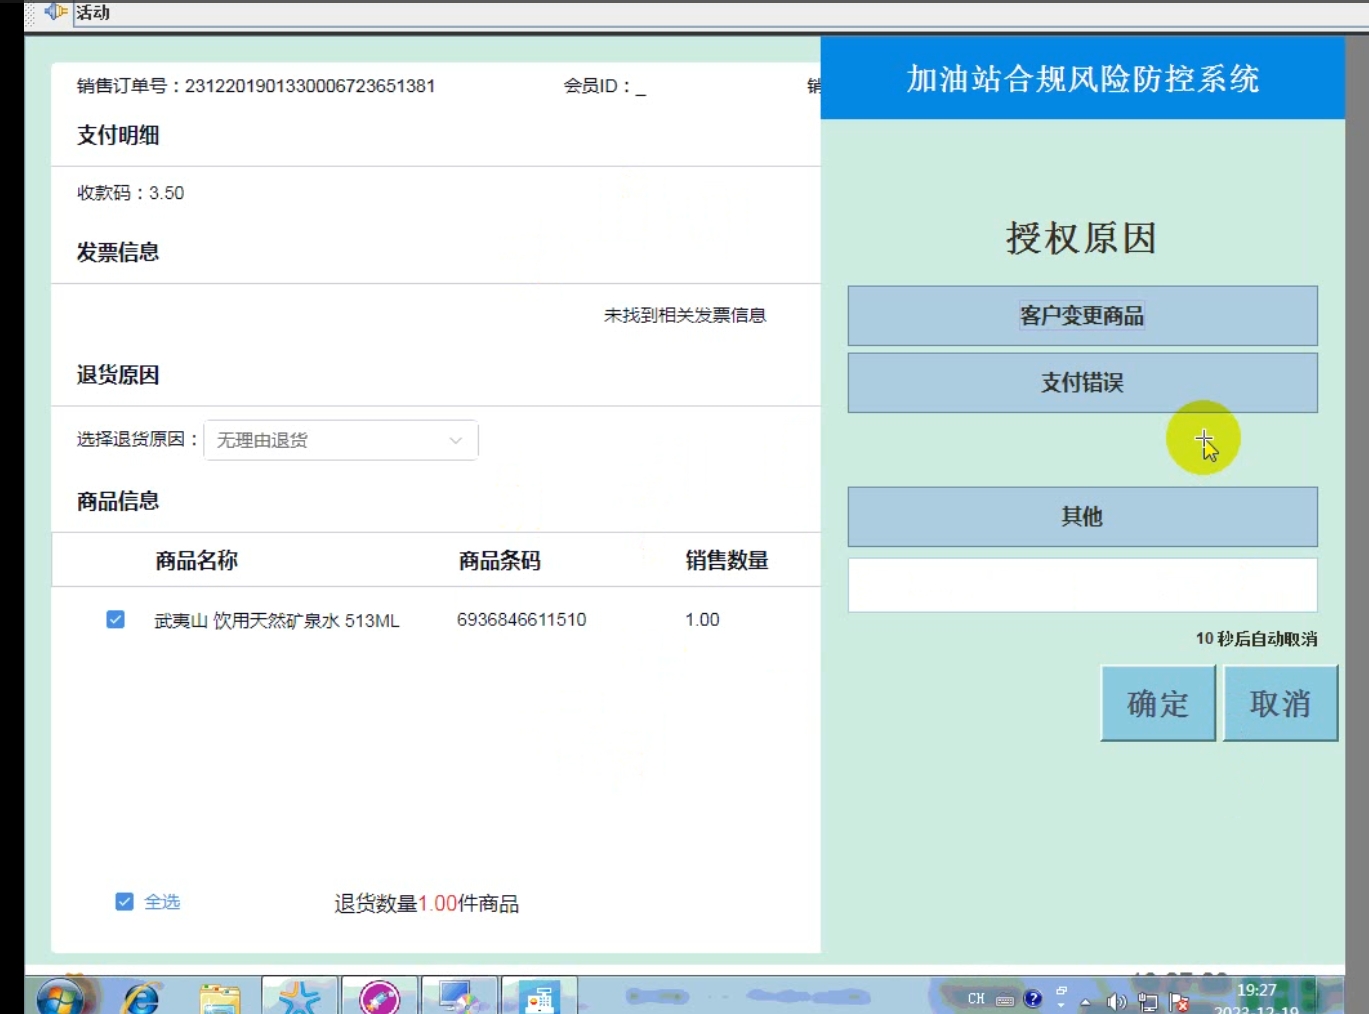Select 客户变更商品 as the authorization reason
Viewport: 1369px width, 1014px height.
pyautogui.click(x=1082, y=316)
